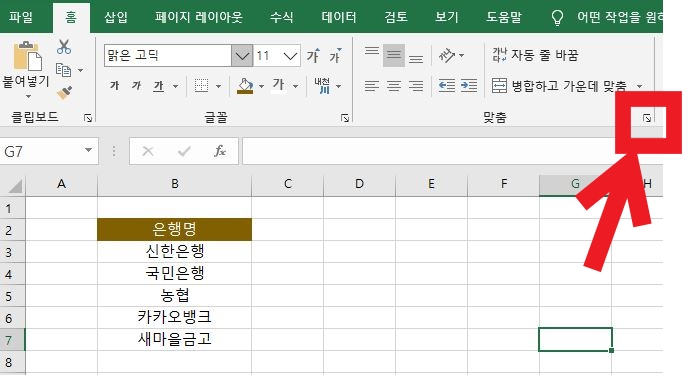This screenshot has height=375, width=683.
Task: Switch to the 수식 tab
Action: pyautogui.click(x=281, y=17)
